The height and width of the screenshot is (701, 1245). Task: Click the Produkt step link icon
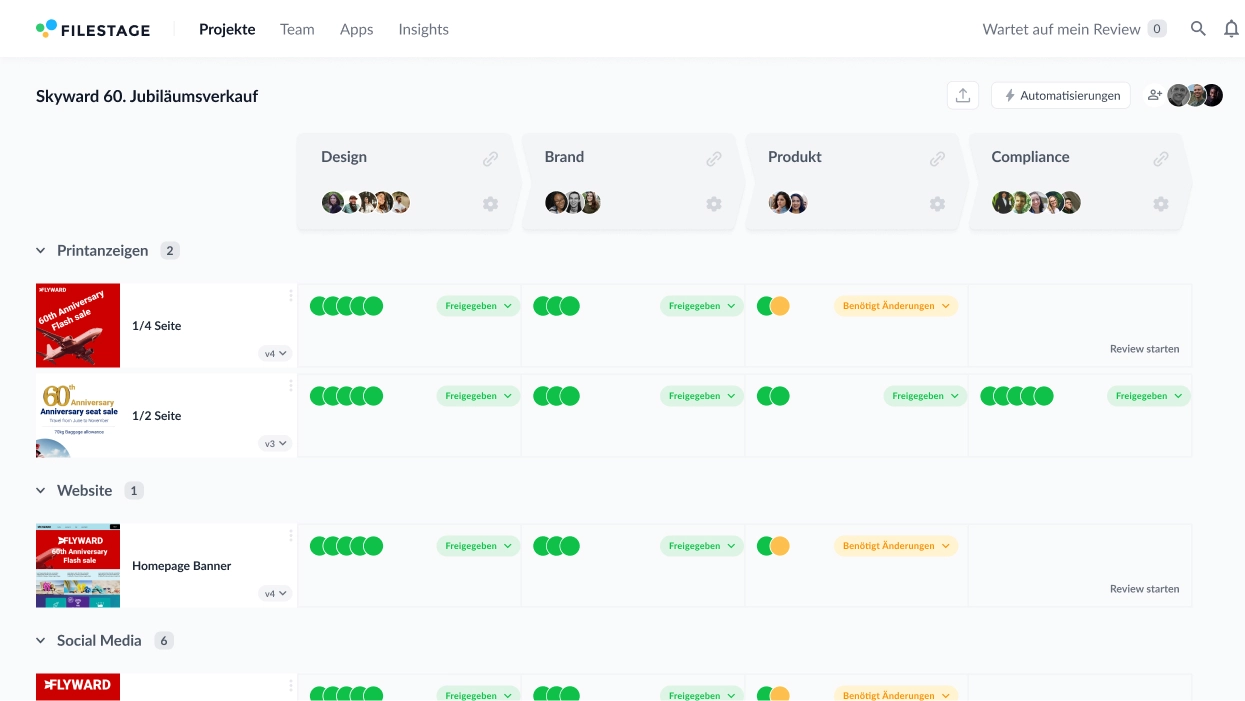[937, 158]
